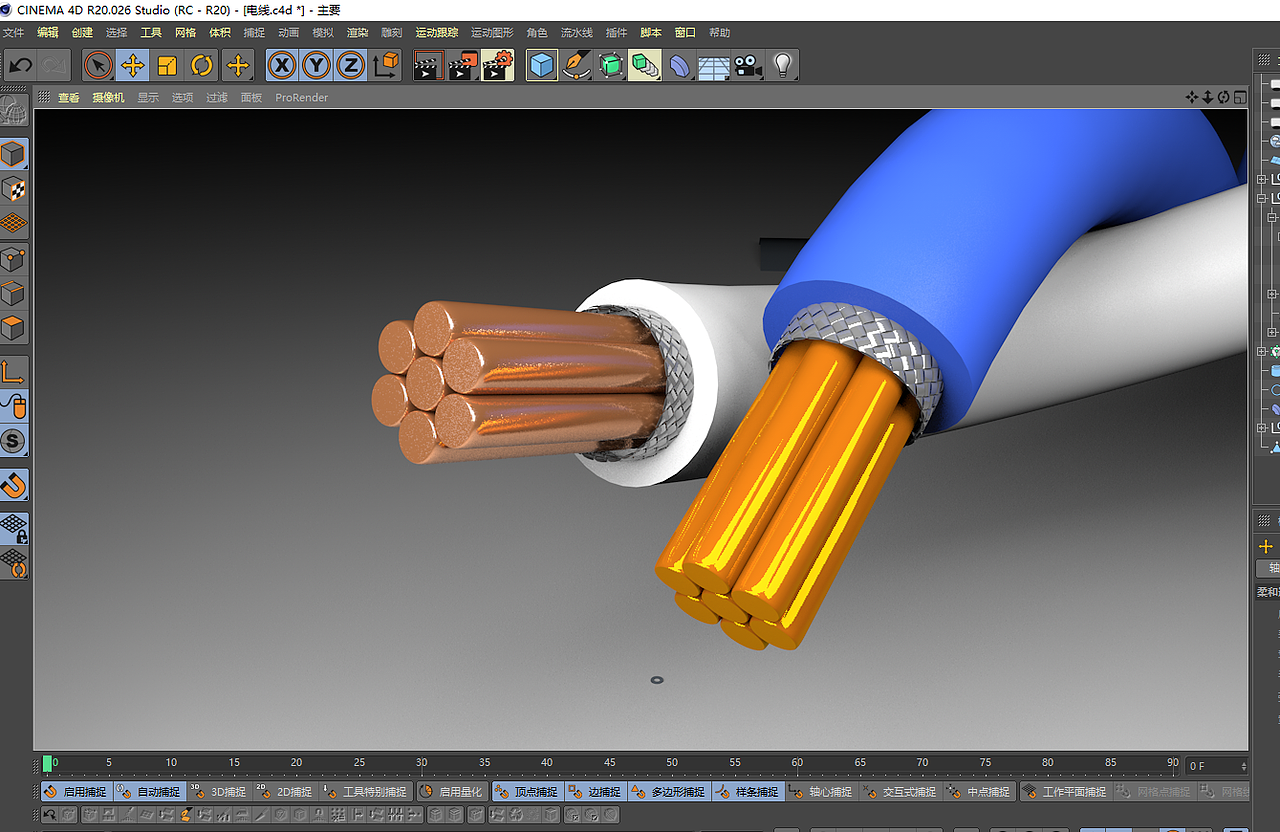Enable Axis mode L-shaped icon
Screen dimensions: 1280x832
click(13, 372)
